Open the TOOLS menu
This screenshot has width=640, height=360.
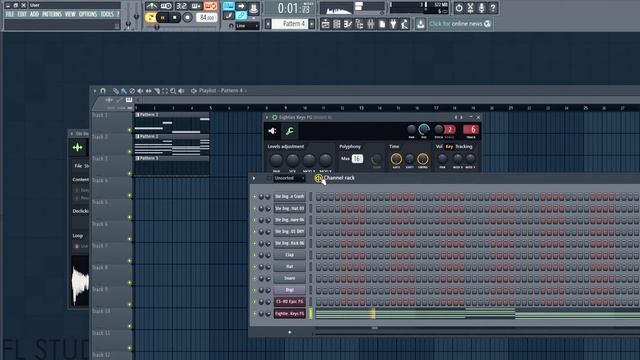(107, 14)
